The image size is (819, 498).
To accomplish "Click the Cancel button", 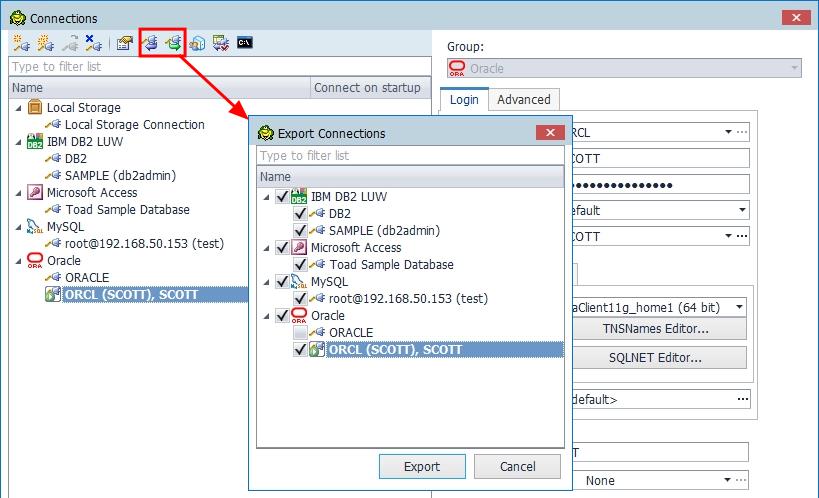I will [x=517, y=466].
